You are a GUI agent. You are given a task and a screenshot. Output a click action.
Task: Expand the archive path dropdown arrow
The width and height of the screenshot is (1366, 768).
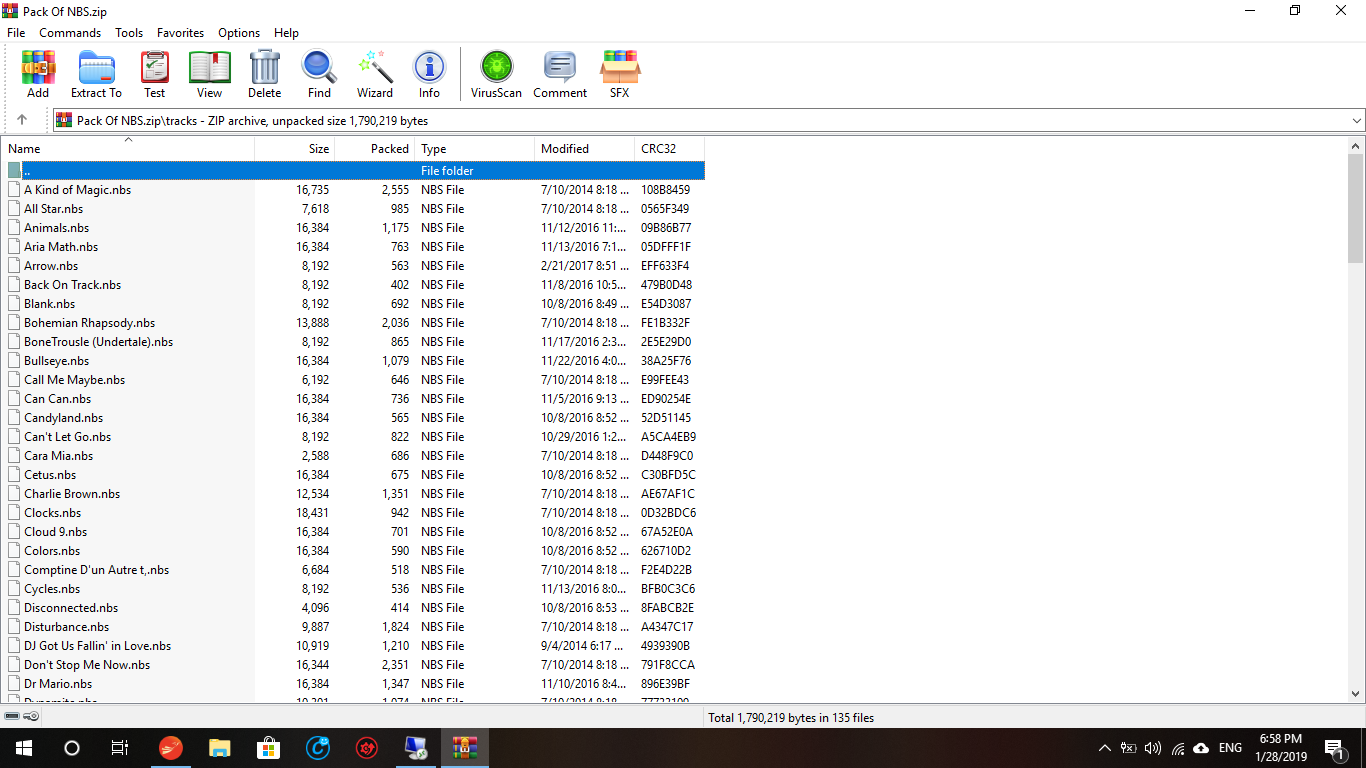click(1356, 121)
